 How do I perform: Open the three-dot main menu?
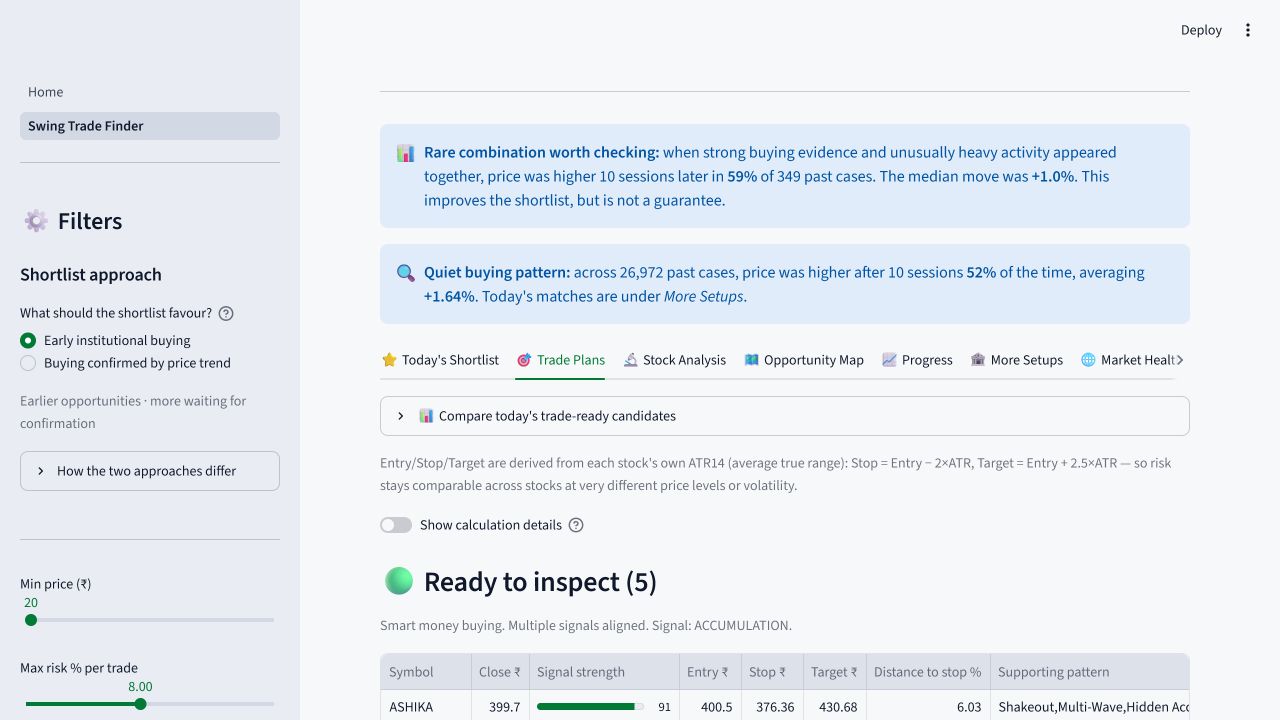(1247, 30)
